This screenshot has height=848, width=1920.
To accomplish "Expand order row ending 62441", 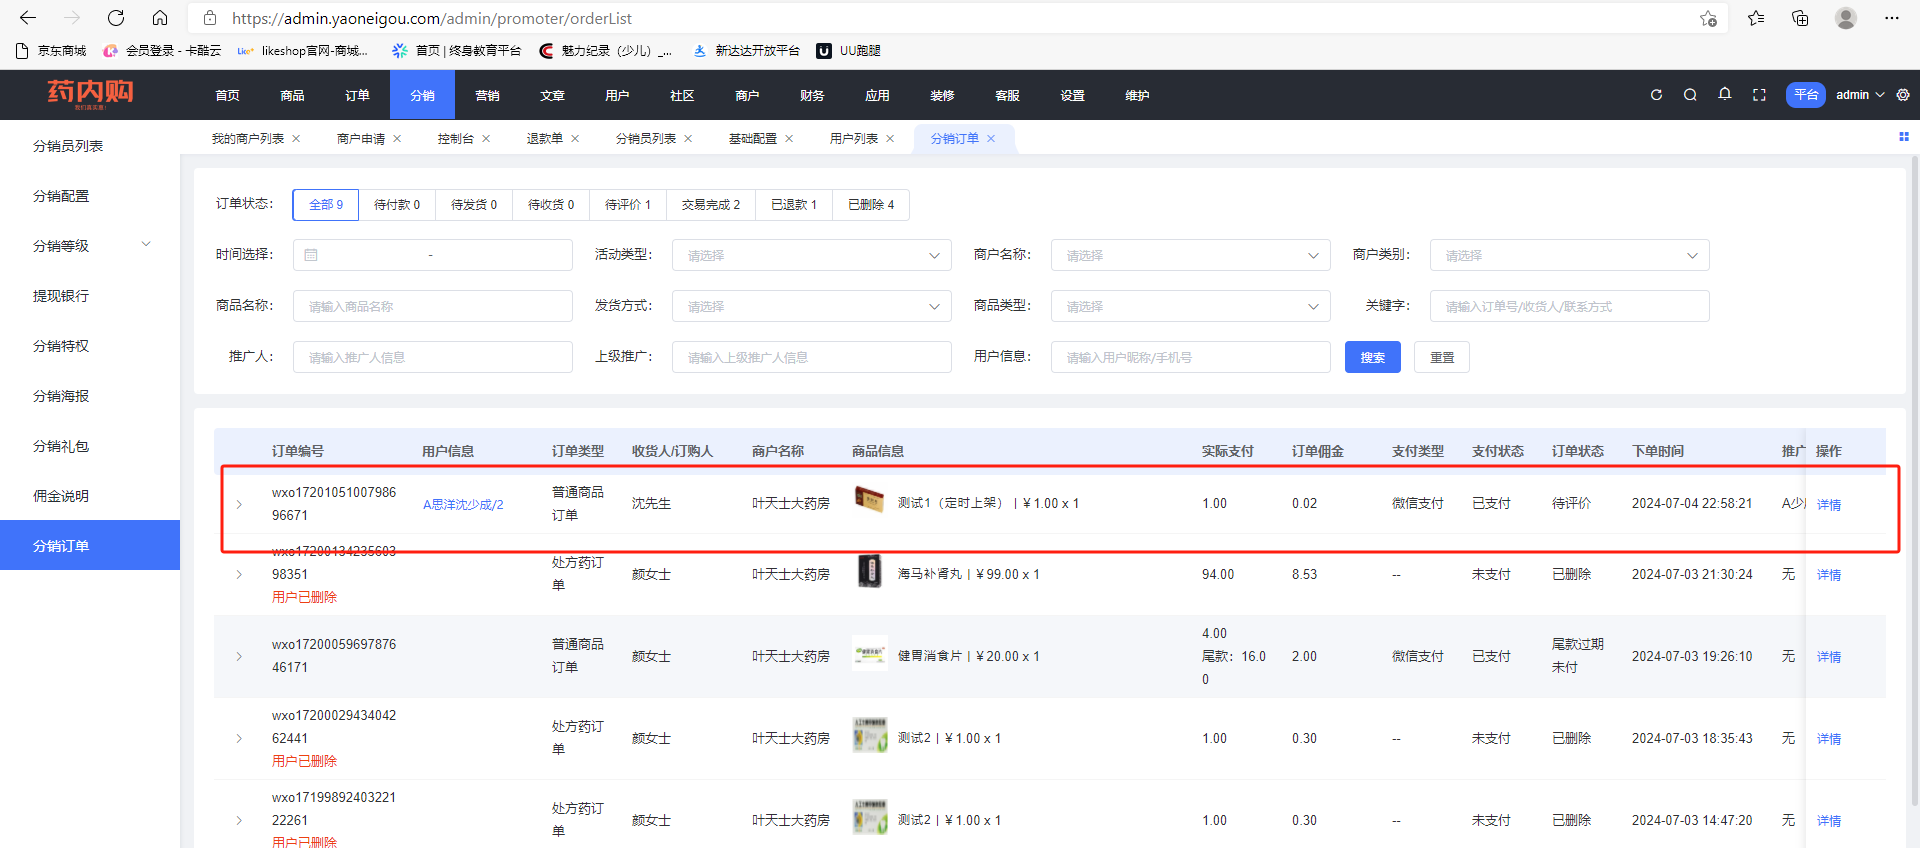I will [239, 738].
